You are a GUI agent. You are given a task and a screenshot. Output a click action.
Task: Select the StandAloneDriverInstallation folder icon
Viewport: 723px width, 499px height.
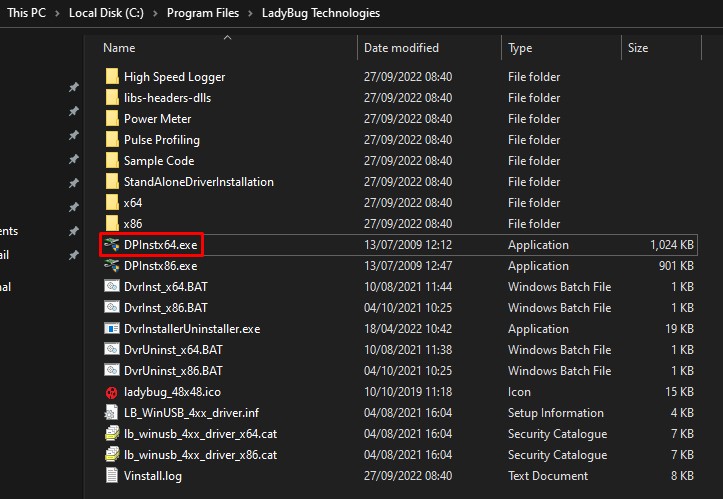click(112, 181)
